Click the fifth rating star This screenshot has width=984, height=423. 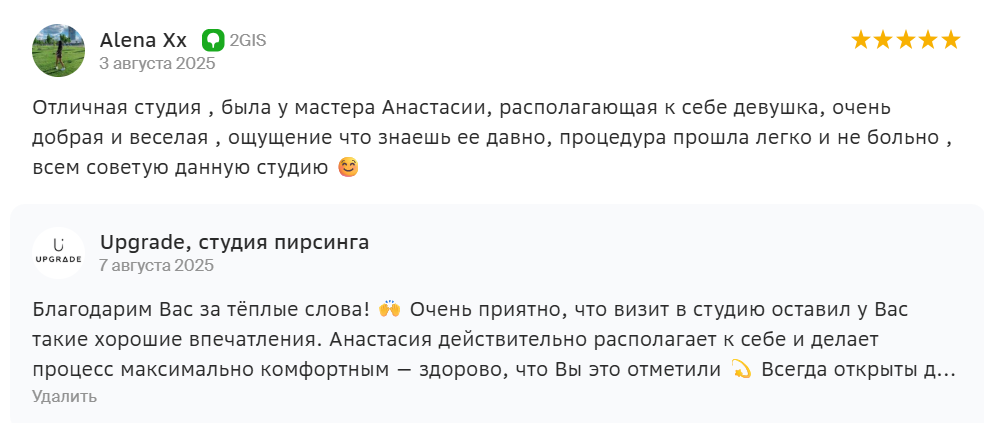pyautogui.click(x=951, y=40)
